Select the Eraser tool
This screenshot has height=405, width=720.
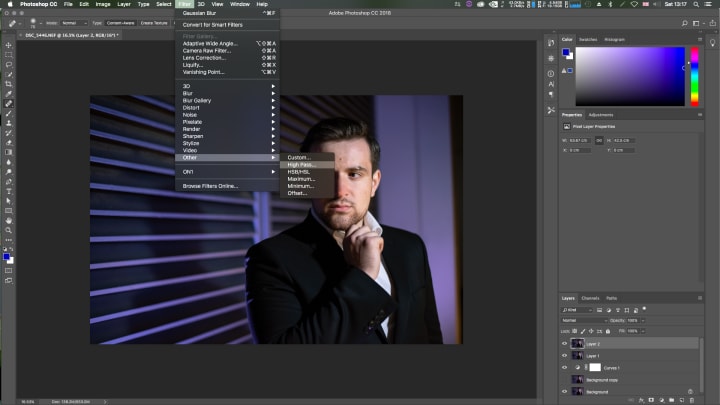pos(9,142)
